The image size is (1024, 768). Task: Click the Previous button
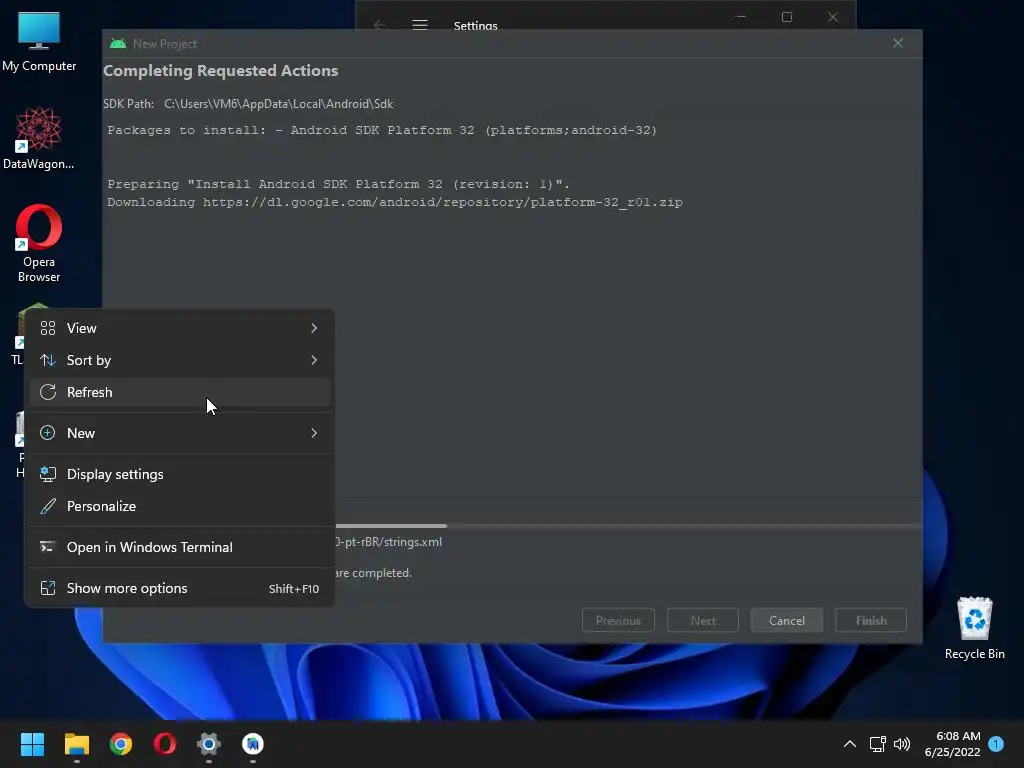pyautogui.click(x=618, y=620)
